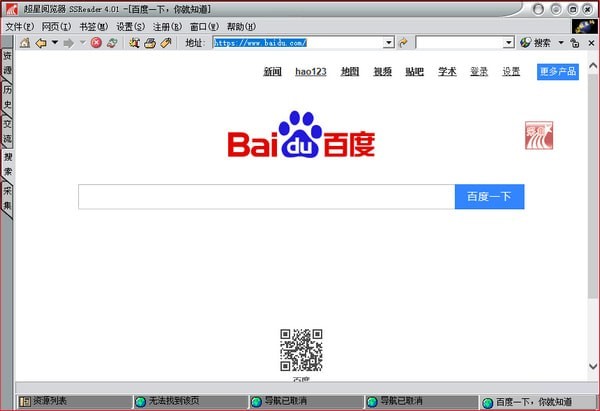The height and width of the screenshot is (411, 600).
Task: Open the hao123 link
Action: coord(311,72)
